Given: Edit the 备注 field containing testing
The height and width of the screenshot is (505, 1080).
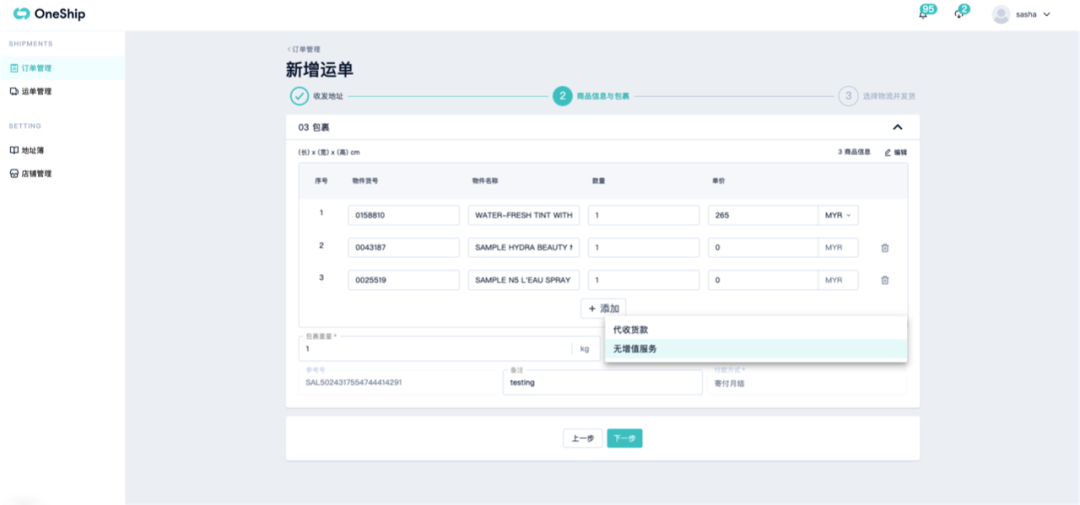Looking at the screenshot, I should pos(603,382).
